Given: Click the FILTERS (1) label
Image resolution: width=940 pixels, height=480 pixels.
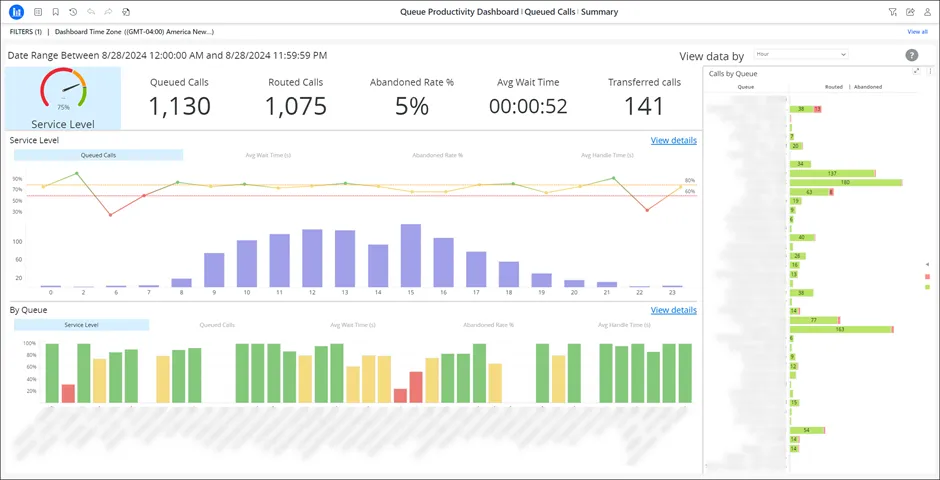Looking at the screenshot, I should 26,32.
